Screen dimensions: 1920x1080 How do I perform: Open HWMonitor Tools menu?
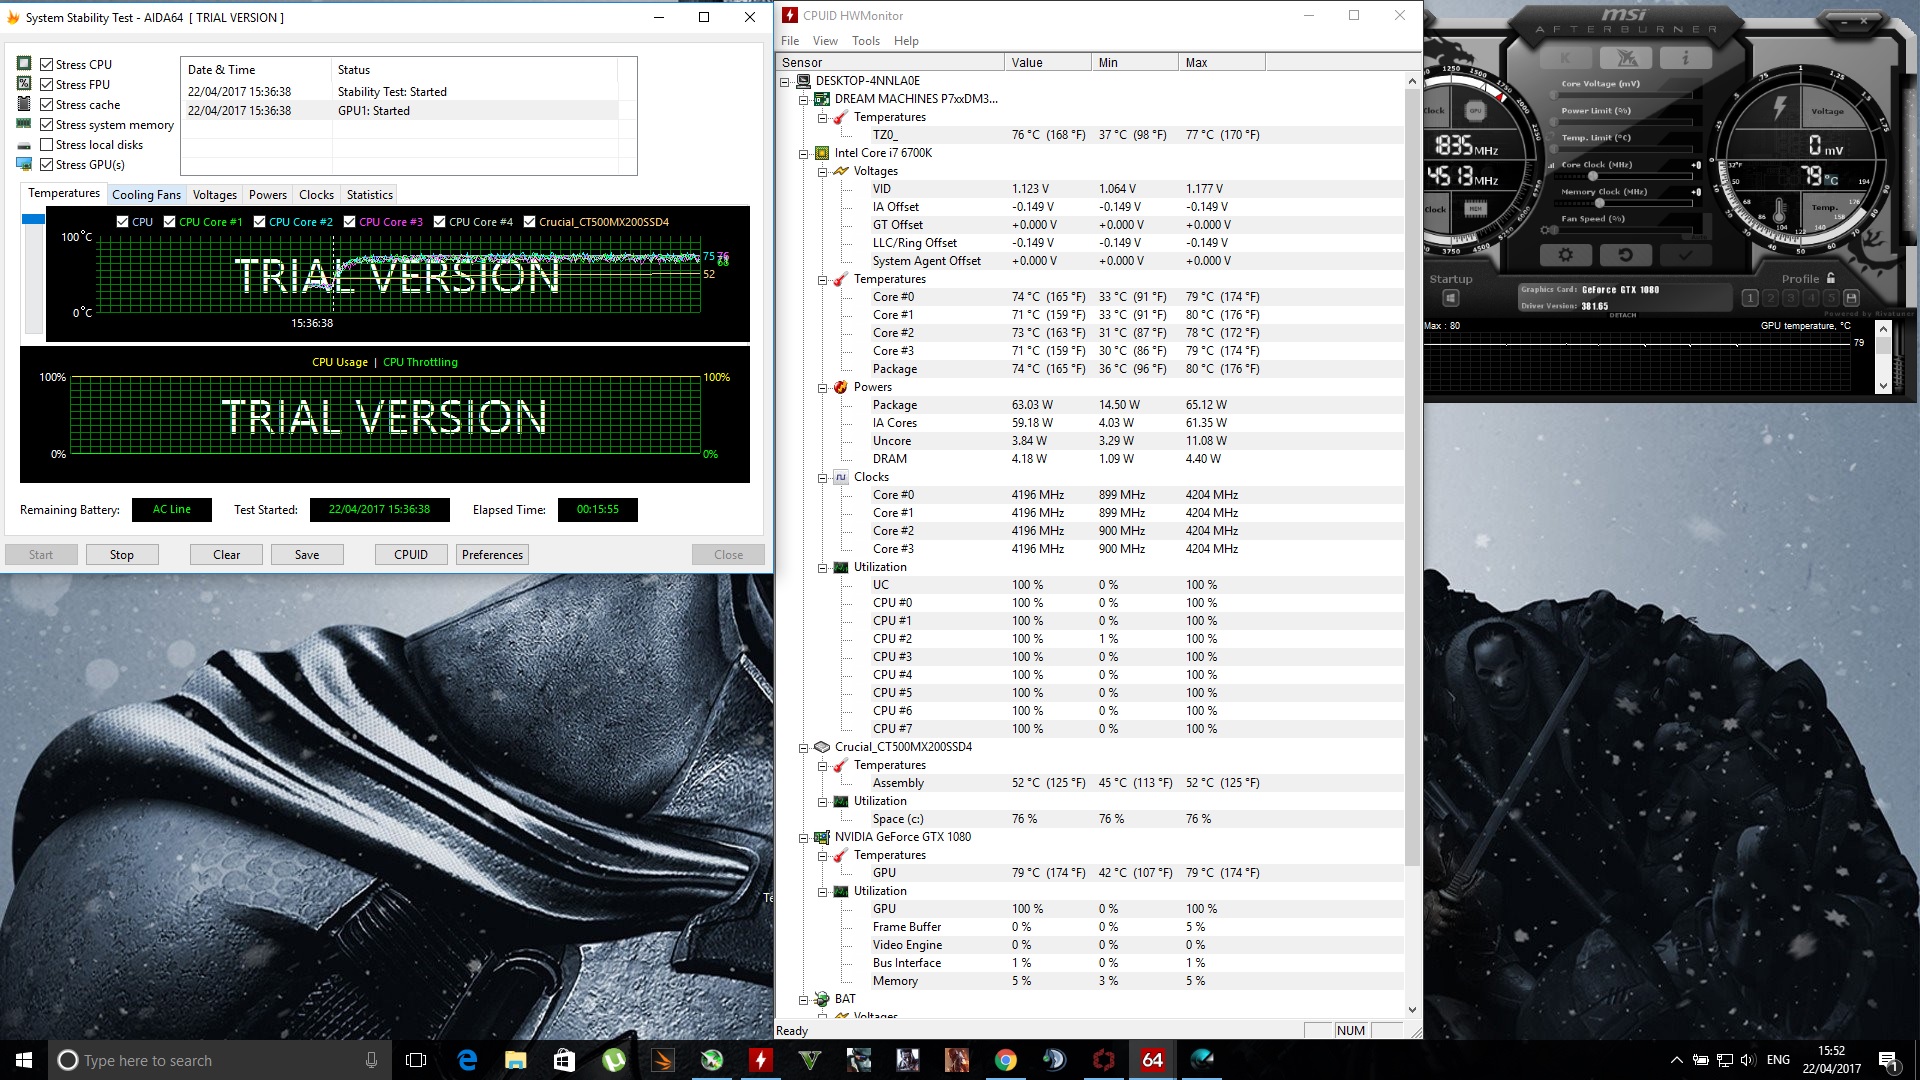click(x=866, y=41)
